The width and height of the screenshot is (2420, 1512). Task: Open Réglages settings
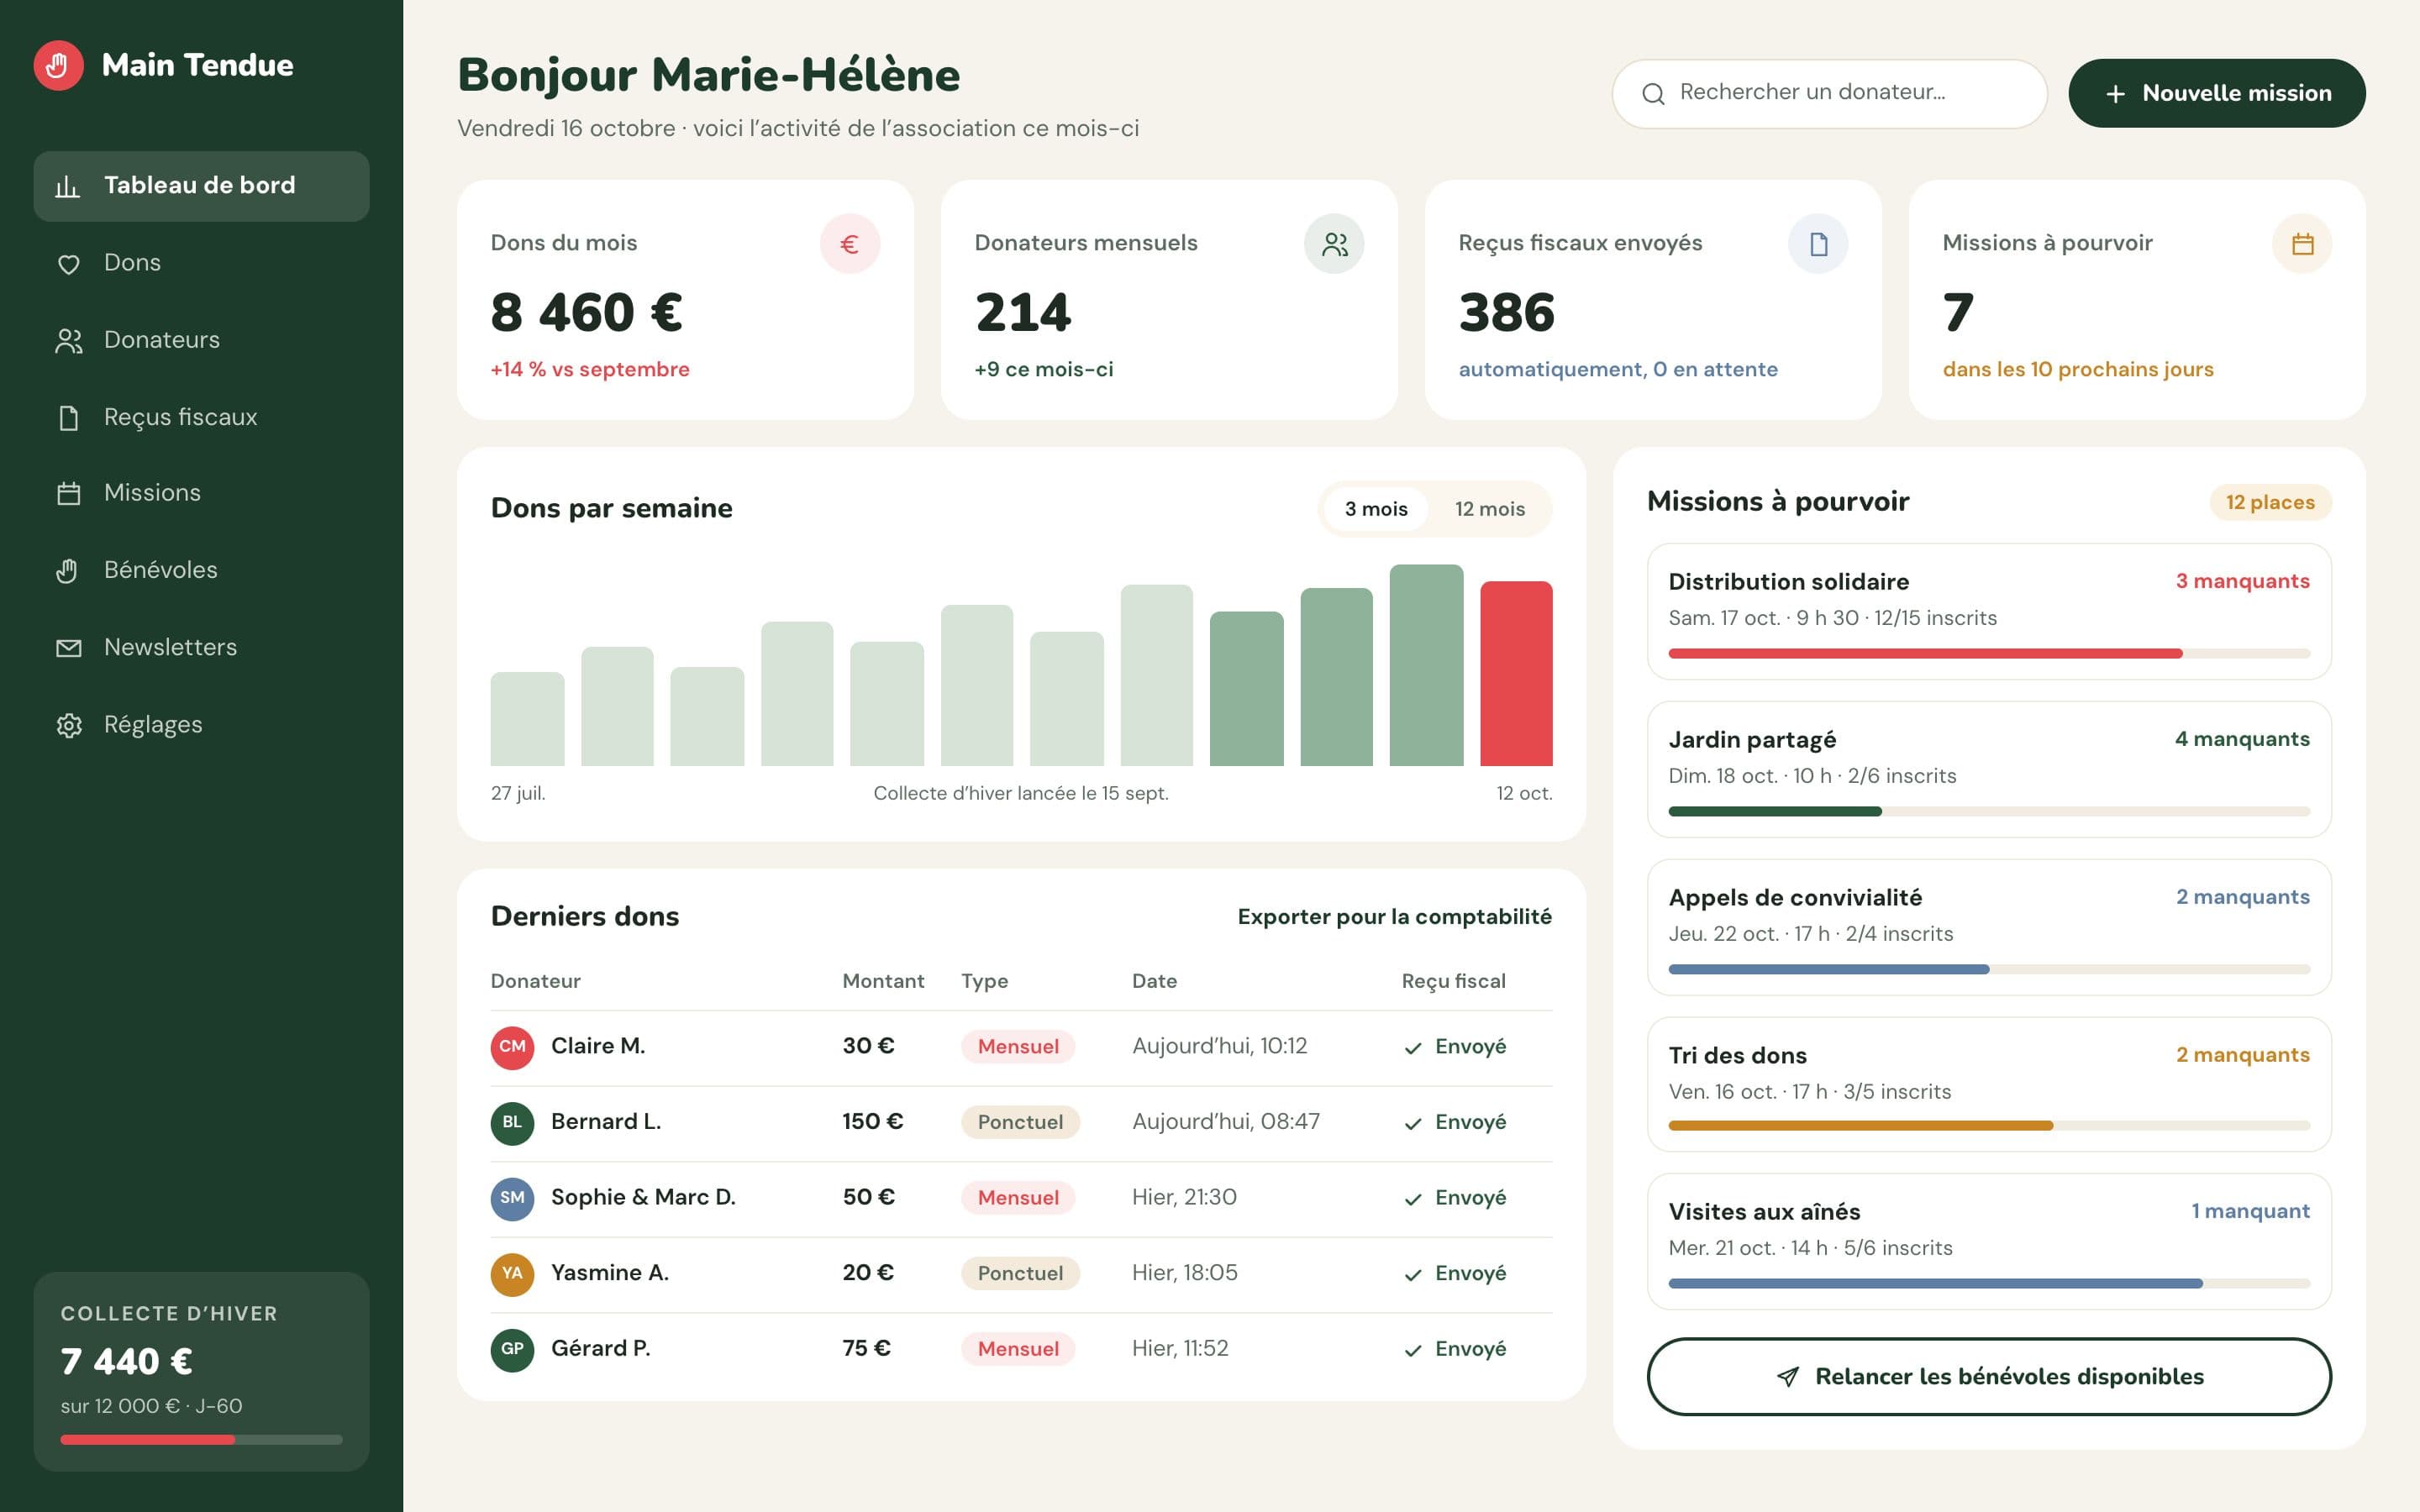pyautogui.click(x=201, y=724)
